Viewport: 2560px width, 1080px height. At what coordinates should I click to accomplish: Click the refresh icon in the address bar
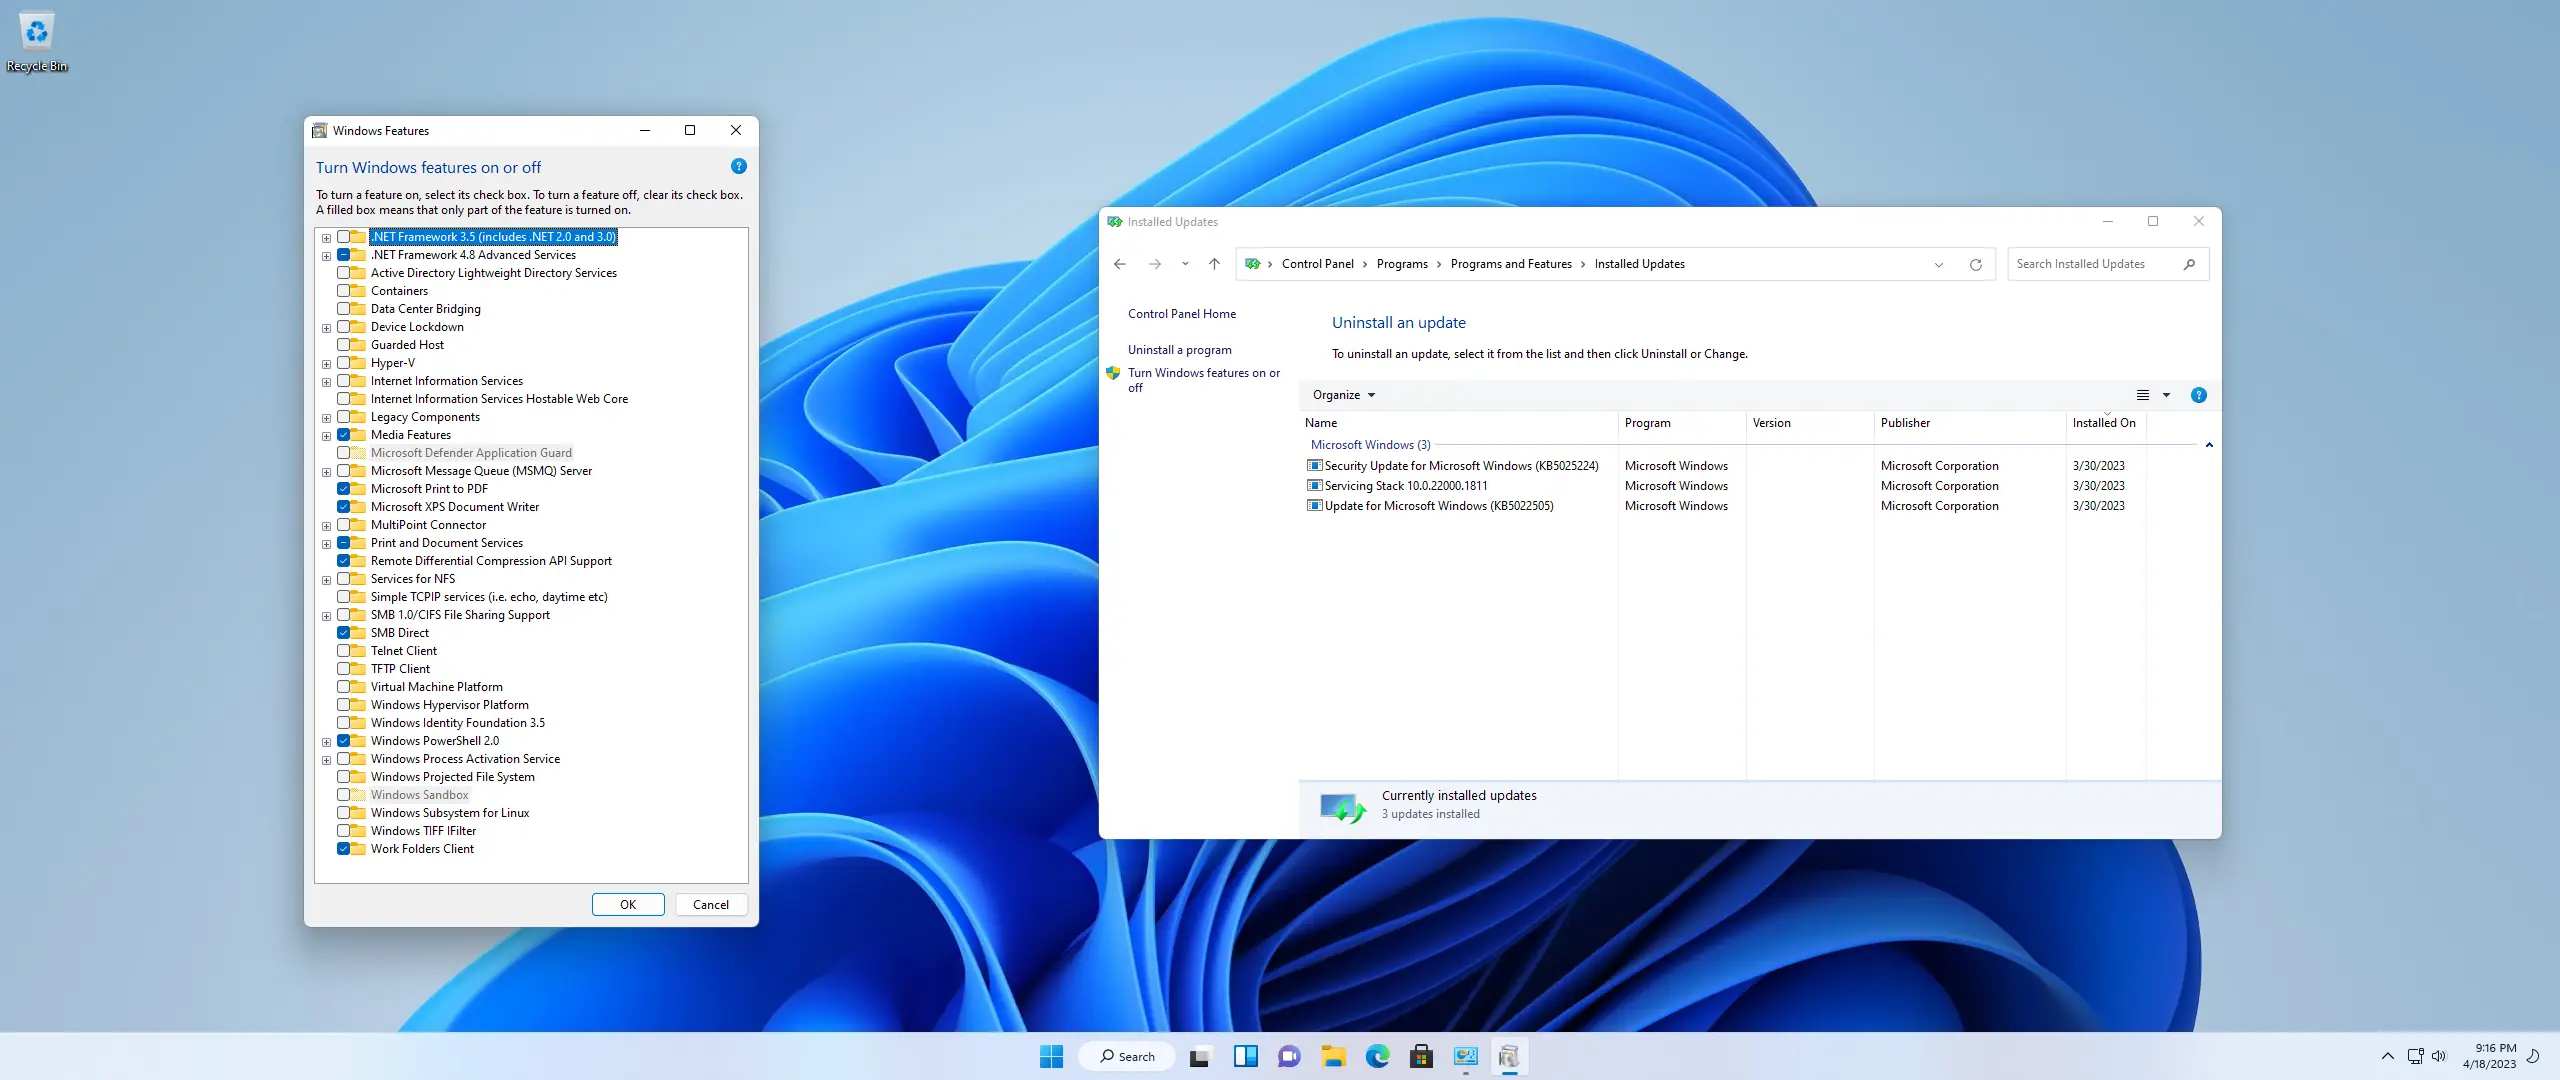click(x=1975, y=264)
